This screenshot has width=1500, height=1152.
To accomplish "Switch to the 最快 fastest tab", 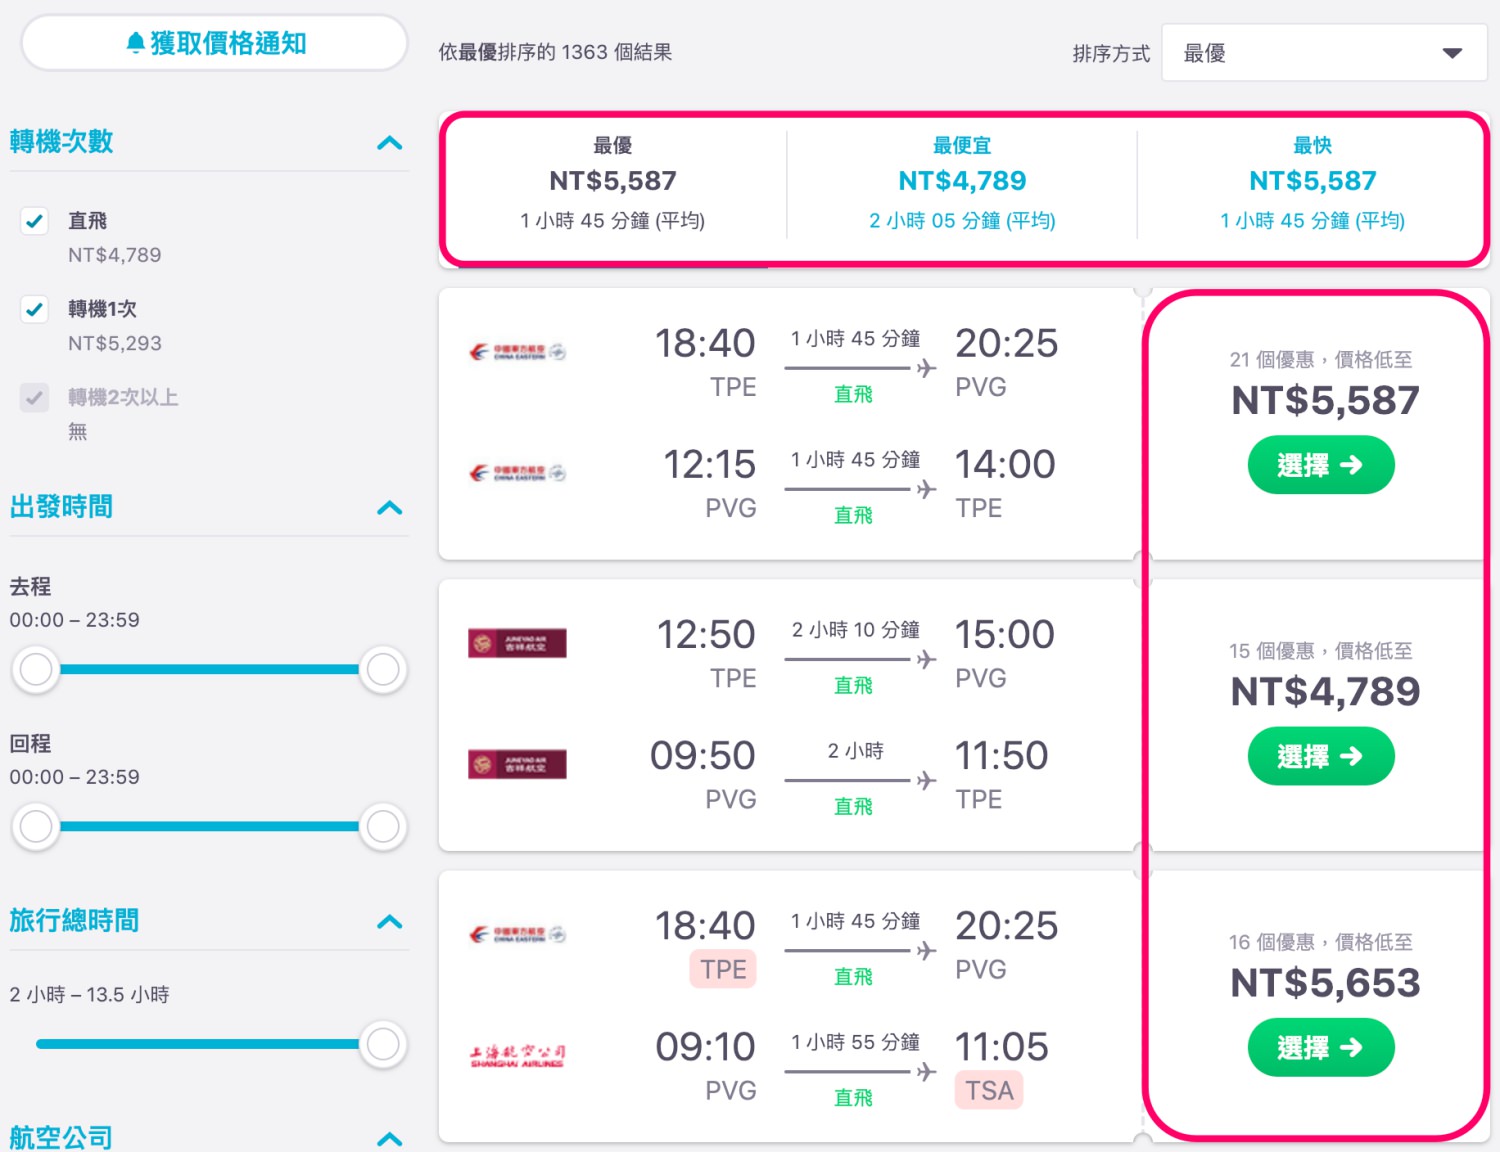I will [x=1312, y=184].
